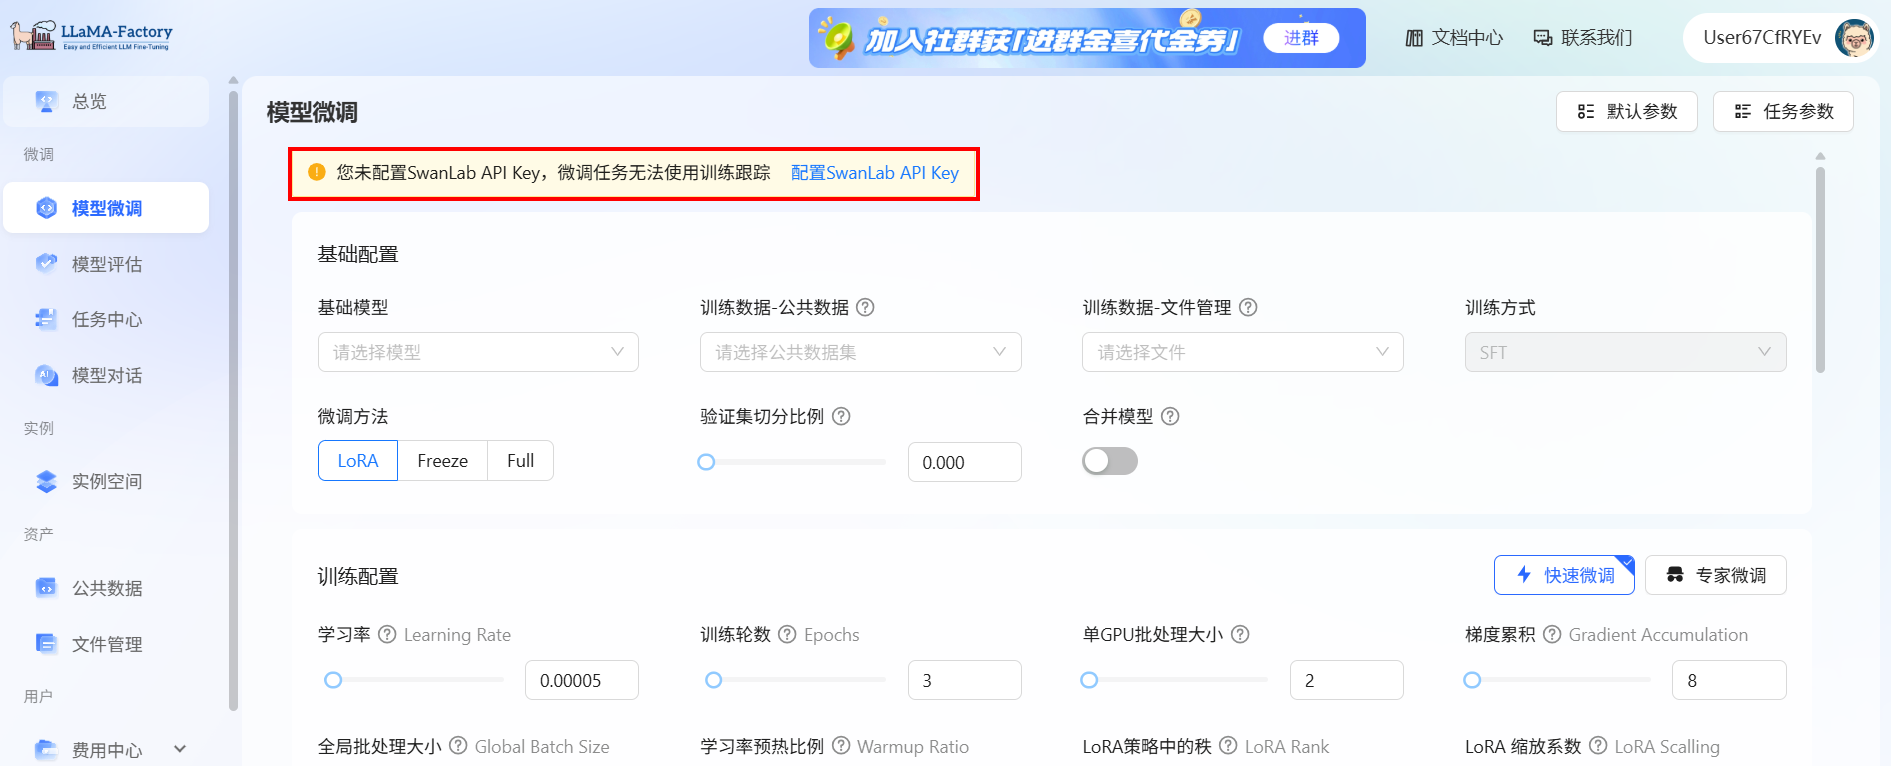Click help icon next to 训练数据-公共数据
The height and width of the screenshot is (766, 1891).
tap(866, 308)
